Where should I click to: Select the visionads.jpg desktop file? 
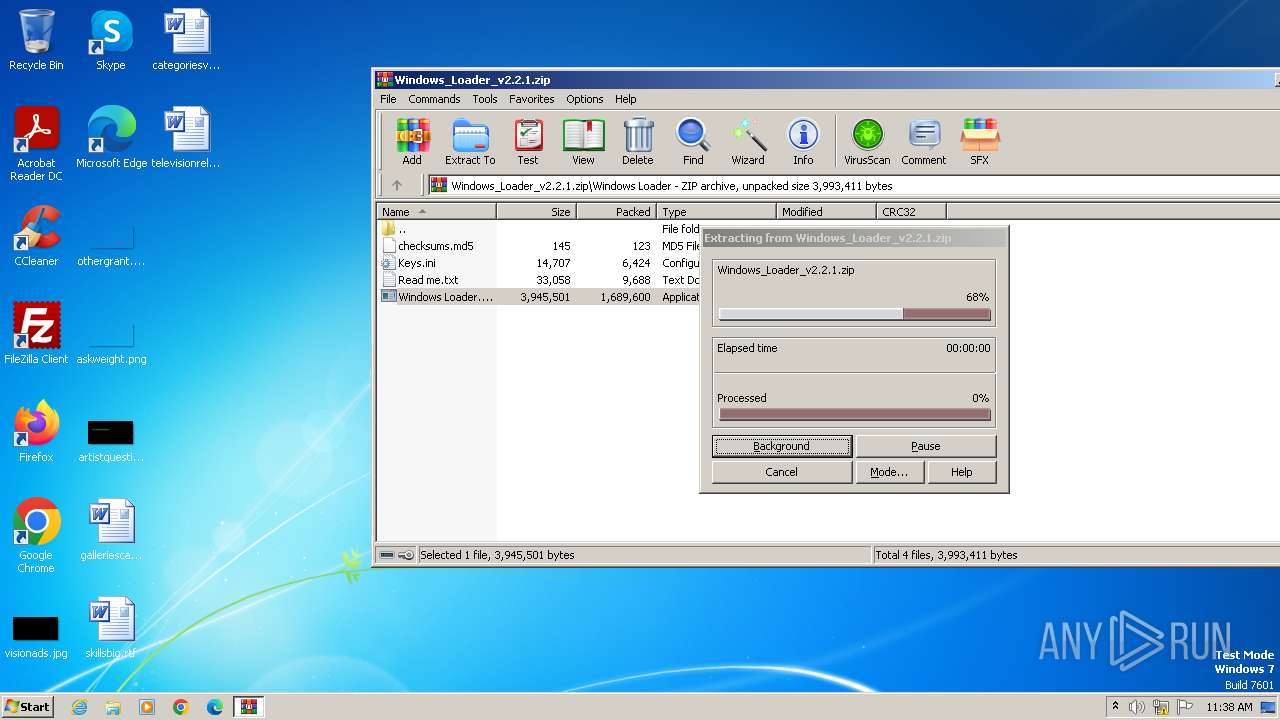36,636
